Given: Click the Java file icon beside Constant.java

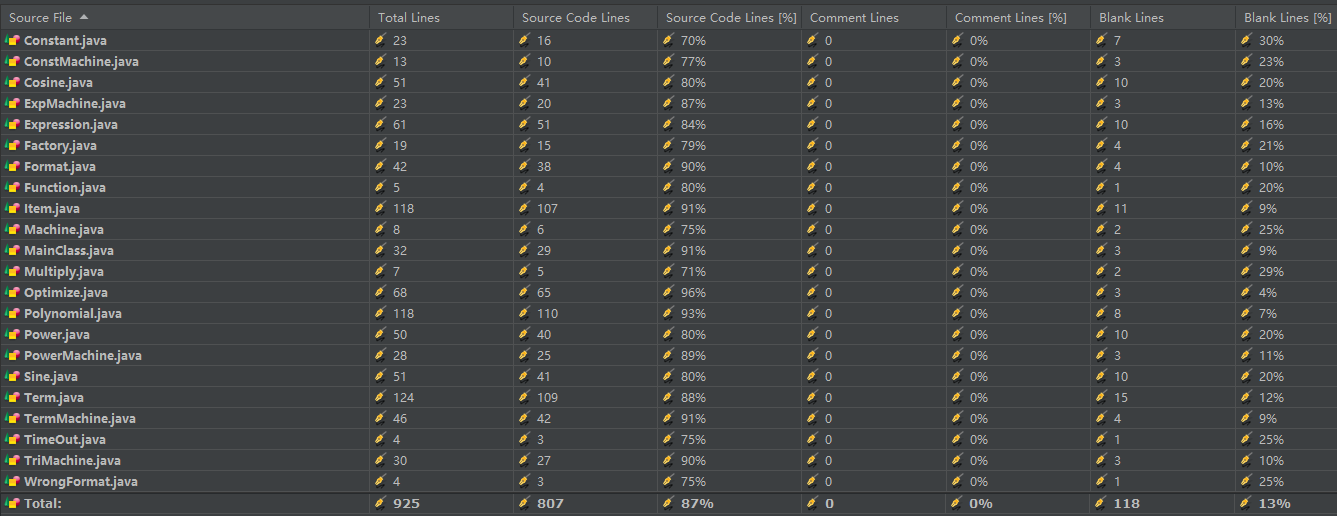Looking at the screenshot, I should [13, 40].
